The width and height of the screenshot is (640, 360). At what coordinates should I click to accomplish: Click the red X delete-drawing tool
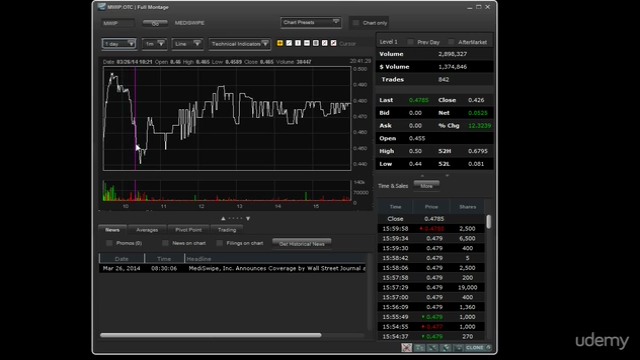[x=324, y=43]
